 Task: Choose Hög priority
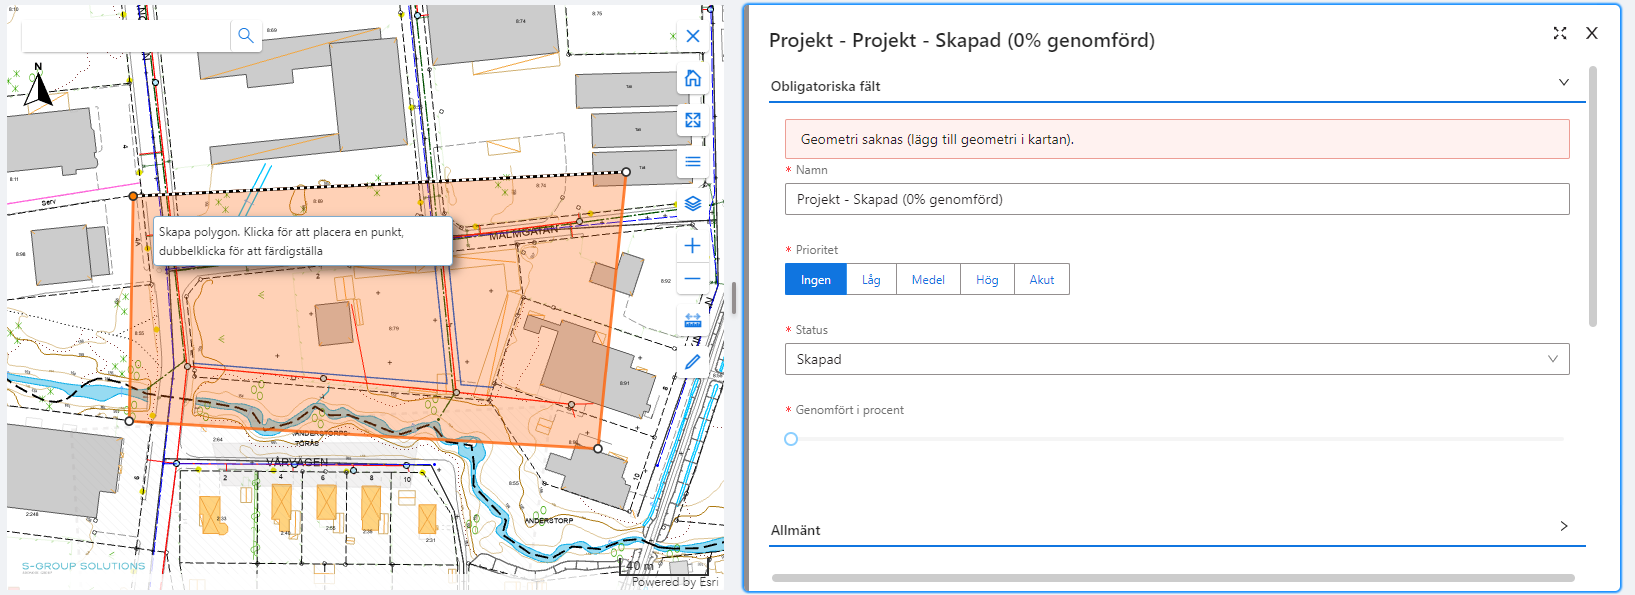[x=987, y=280]
